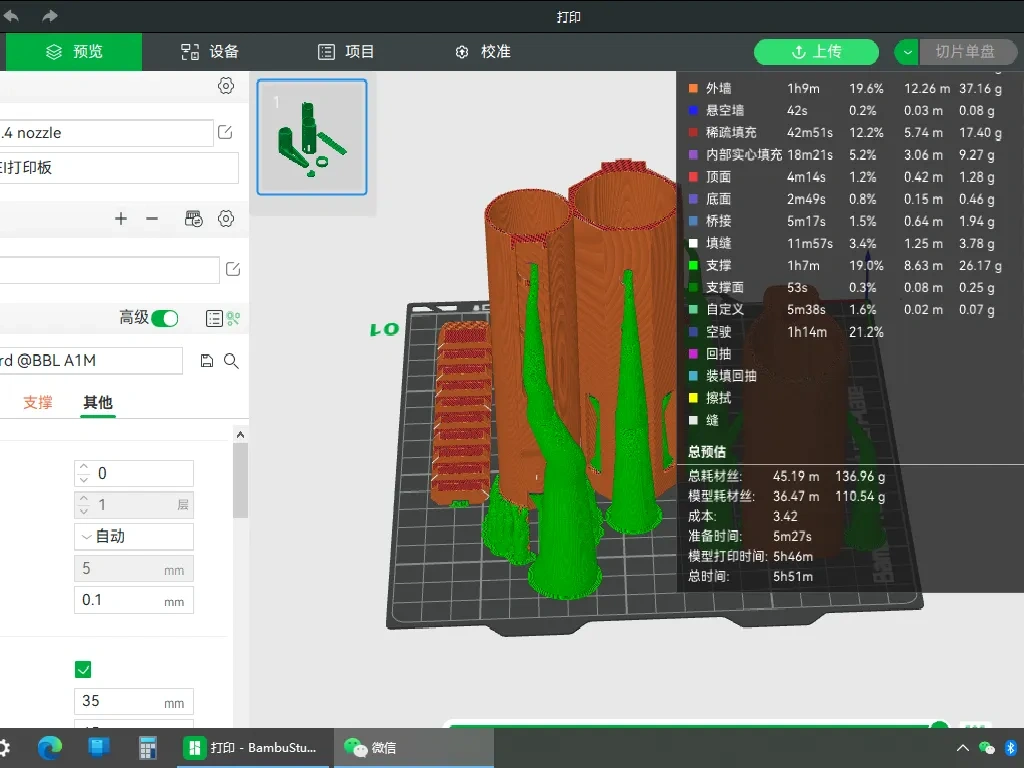Toggle 支撑 color visibility in legend

[693, 266]
